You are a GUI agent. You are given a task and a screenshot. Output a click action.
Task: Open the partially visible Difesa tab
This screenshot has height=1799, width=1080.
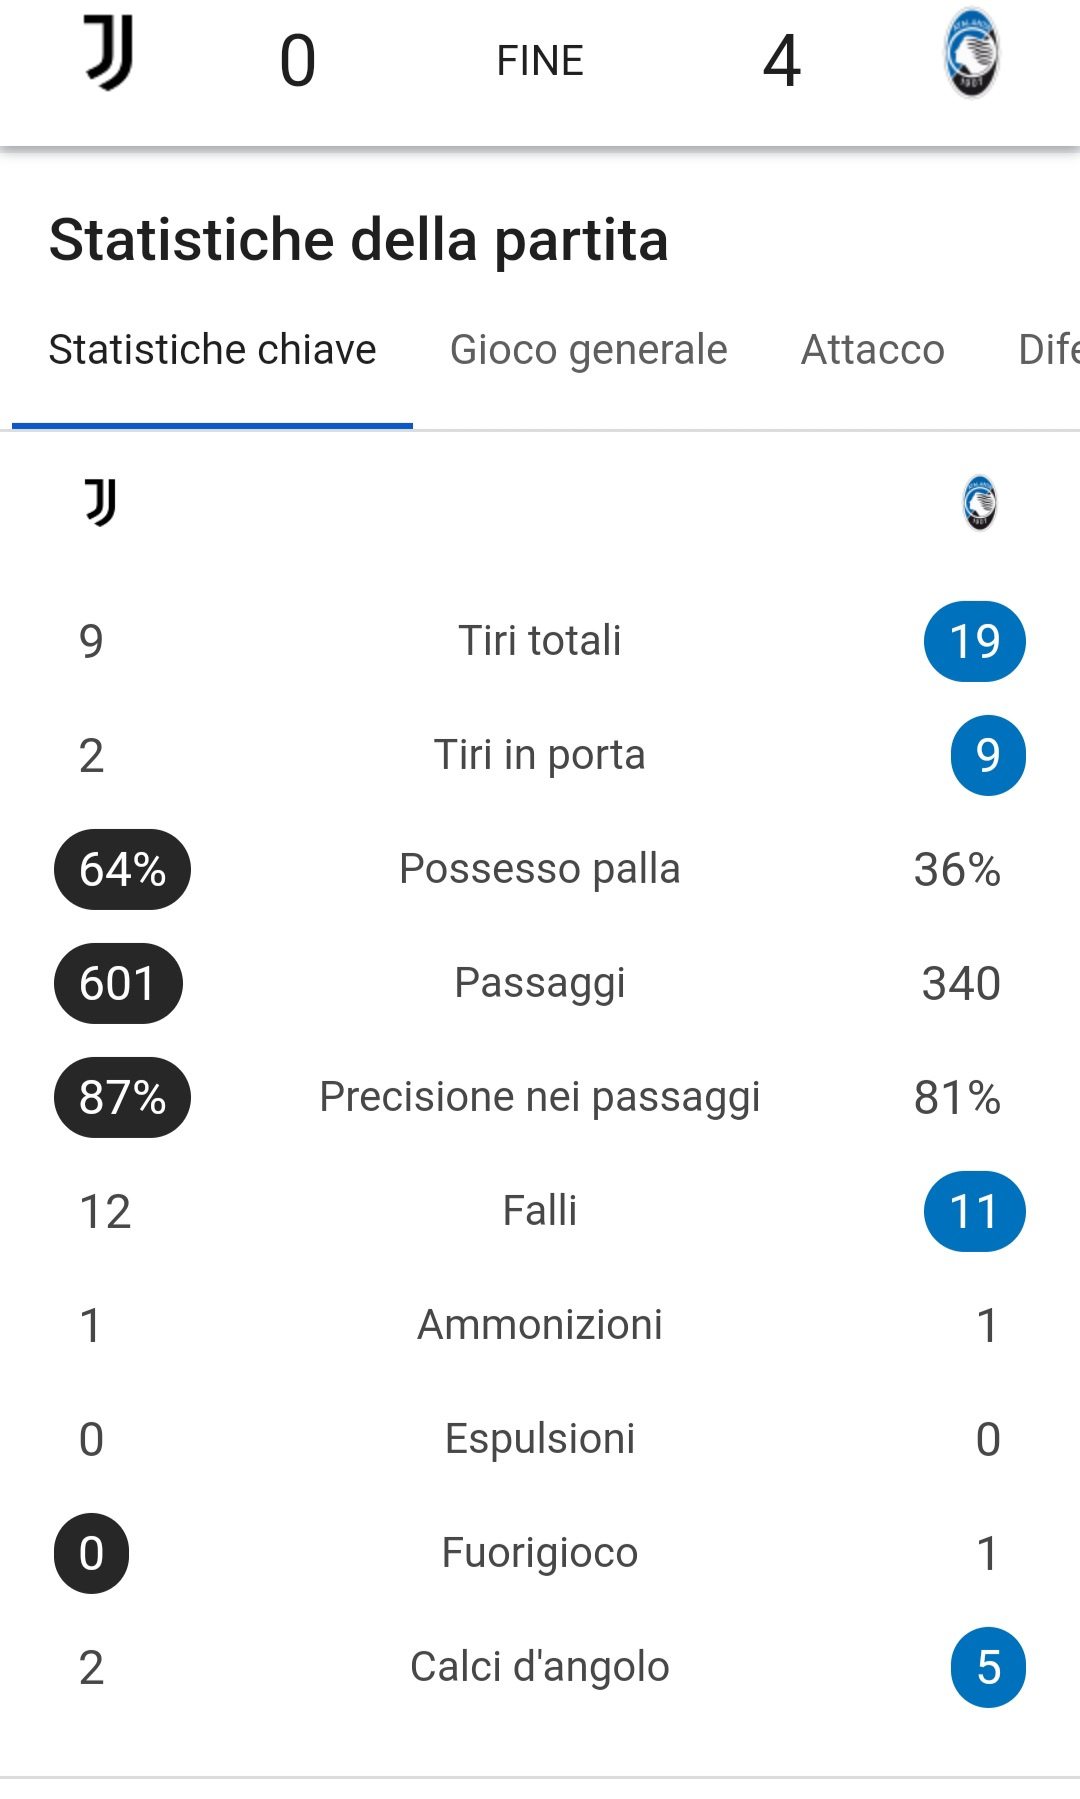[1048, 350]
